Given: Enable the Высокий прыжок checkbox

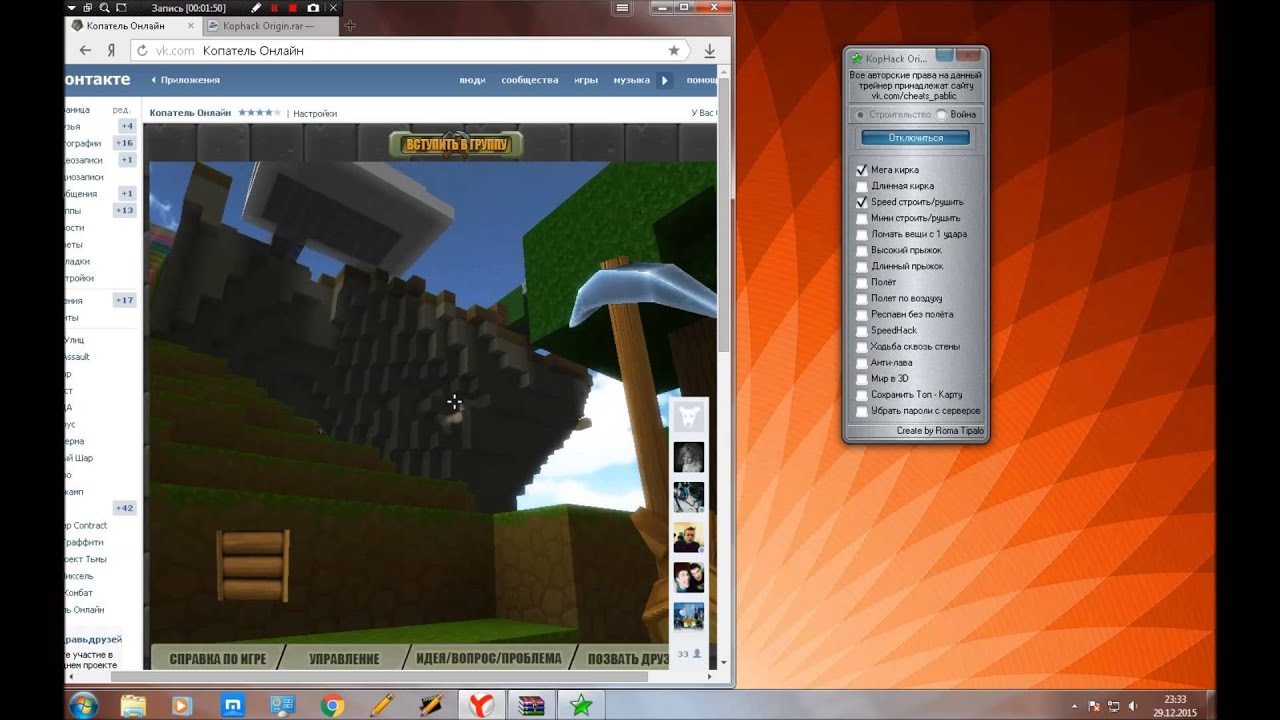Looking at the screenshot, I should [x=862, y=250].
